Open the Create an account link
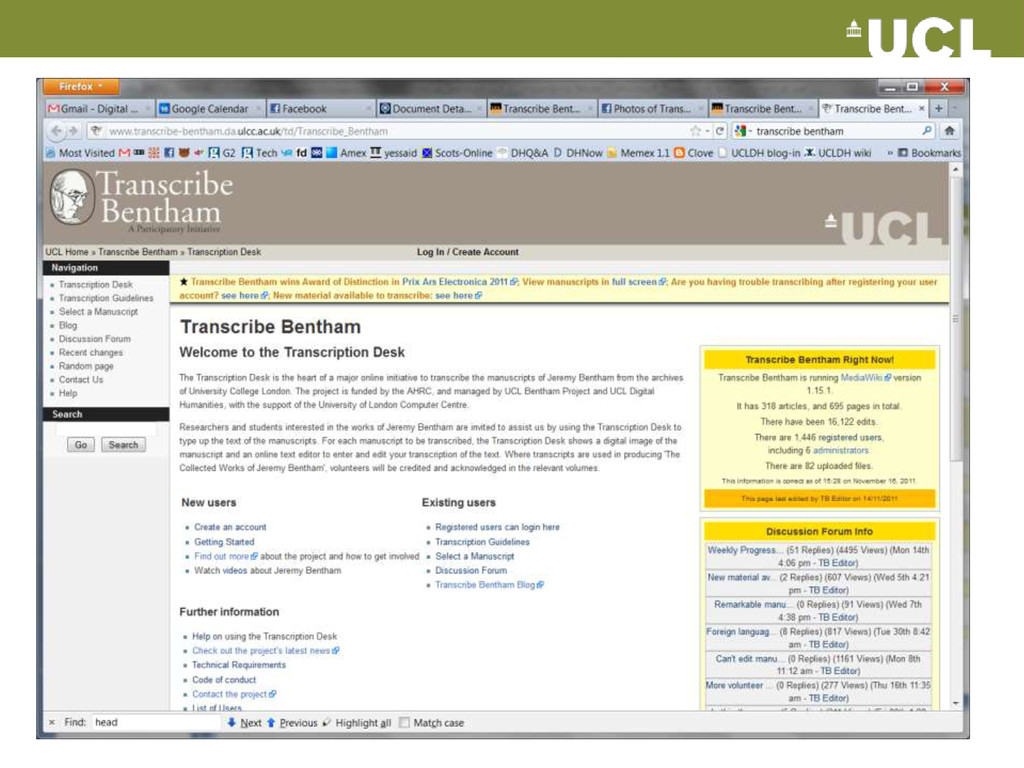The width and height of the screenshot is (1024, 768). (x=230, y=527)
